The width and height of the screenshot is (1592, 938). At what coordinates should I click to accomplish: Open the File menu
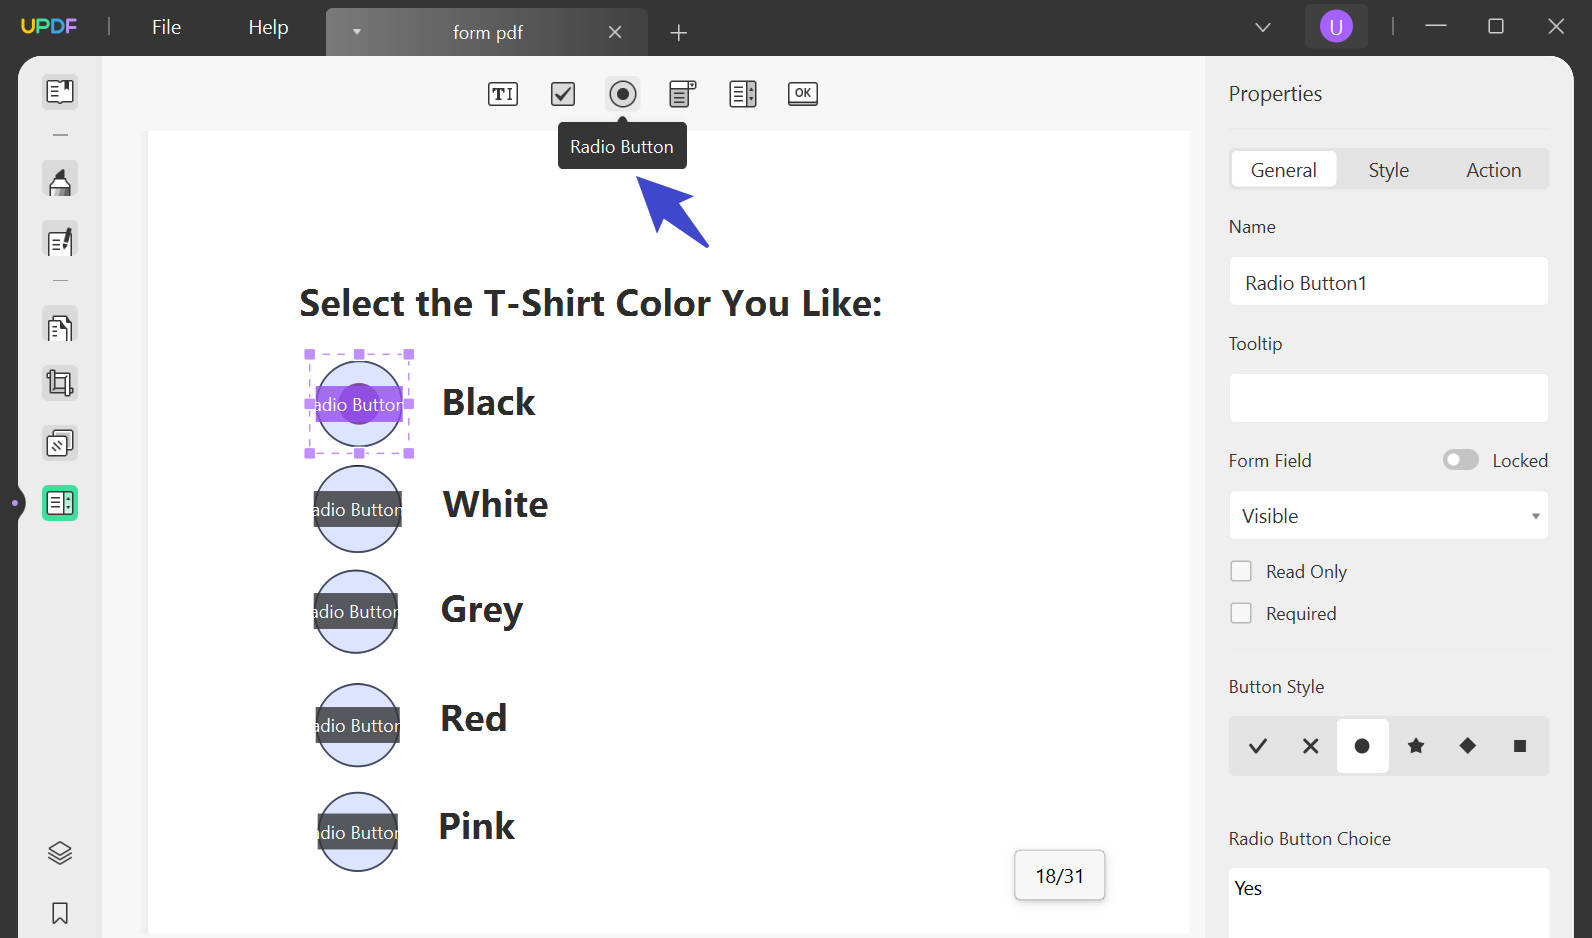click(x=166, y=27)
